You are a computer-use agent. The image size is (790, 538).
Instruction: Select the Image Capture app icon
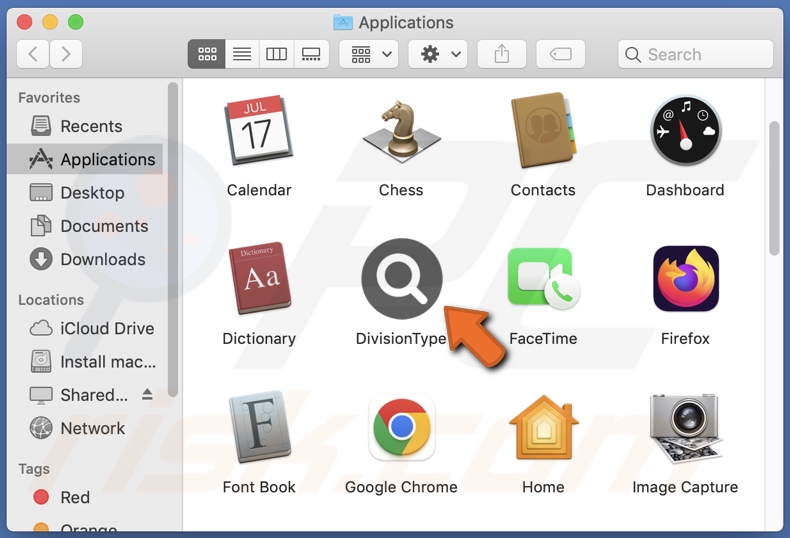coord(685,428)
